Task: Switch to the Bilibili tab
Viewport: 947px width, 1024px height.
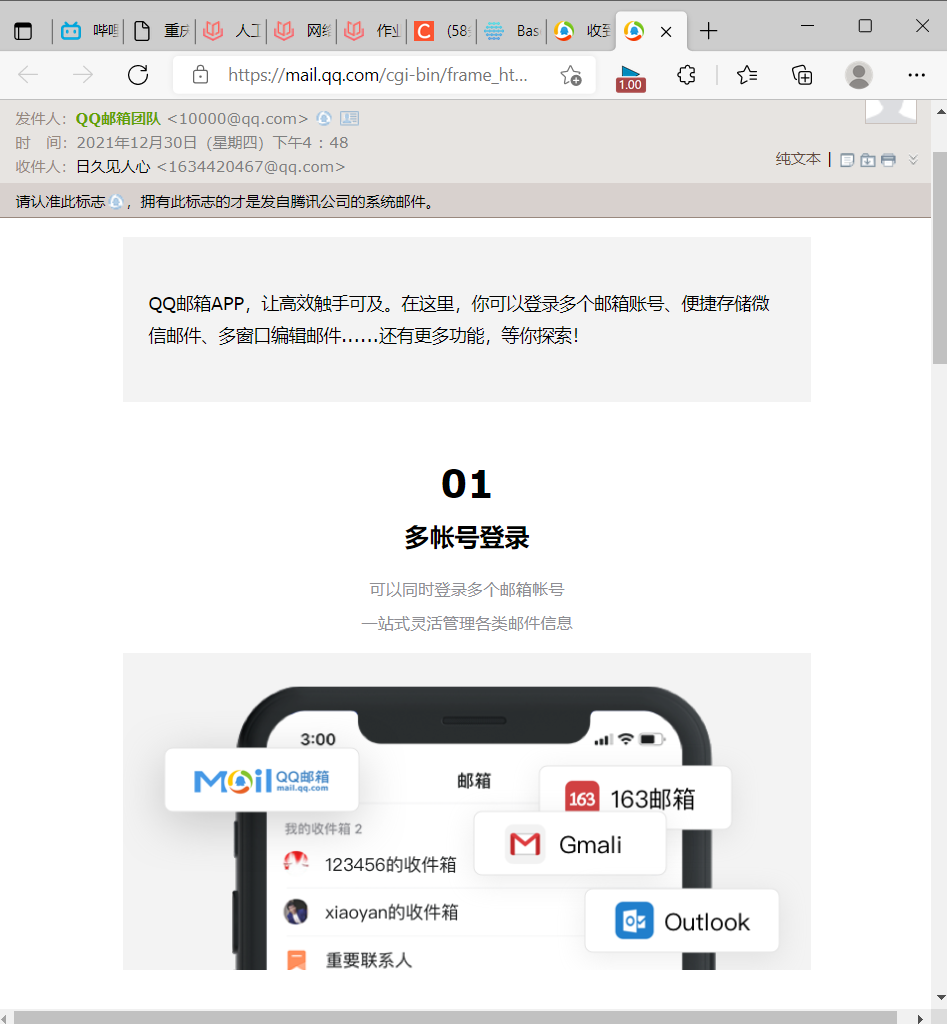Action: 89,31
